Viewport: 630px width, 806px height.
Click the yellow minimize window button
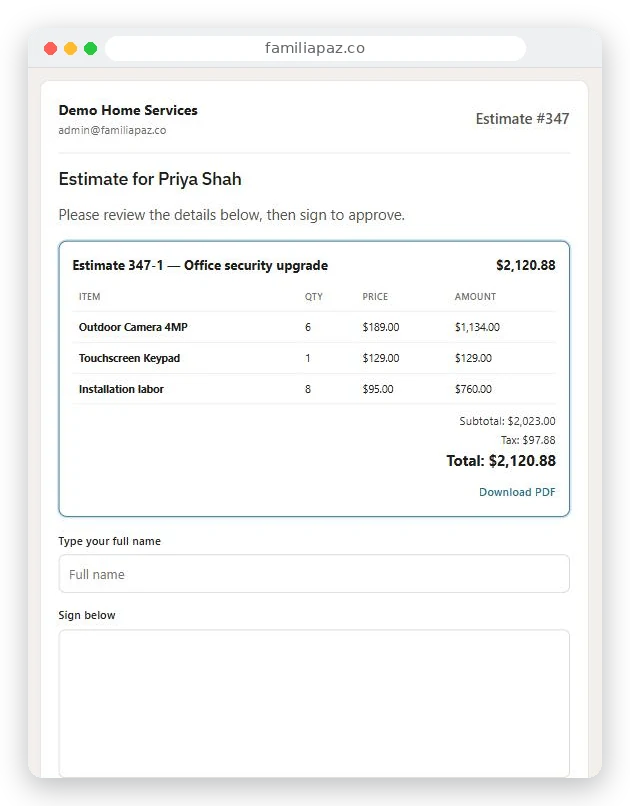(70, 48)
